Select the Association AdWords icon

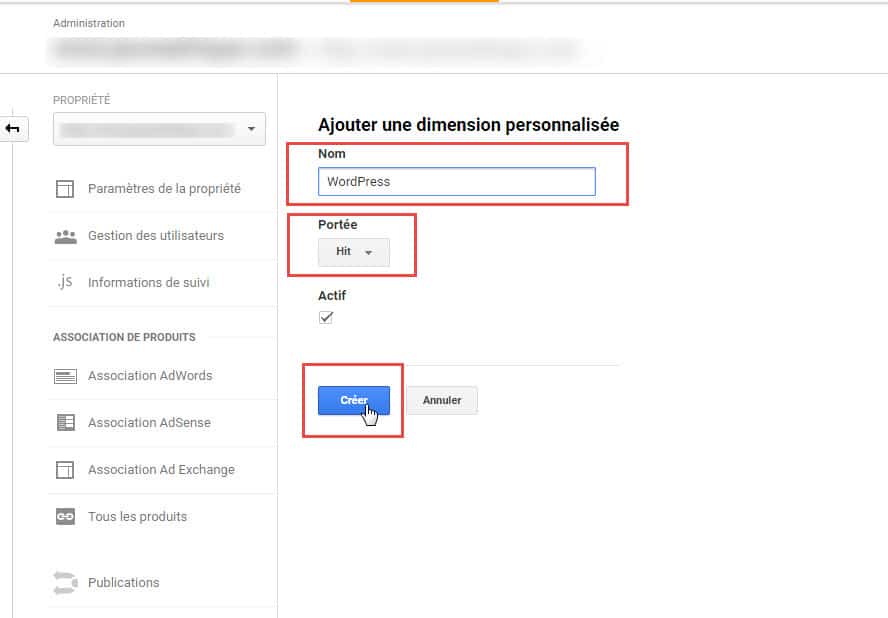pos(65,377)
